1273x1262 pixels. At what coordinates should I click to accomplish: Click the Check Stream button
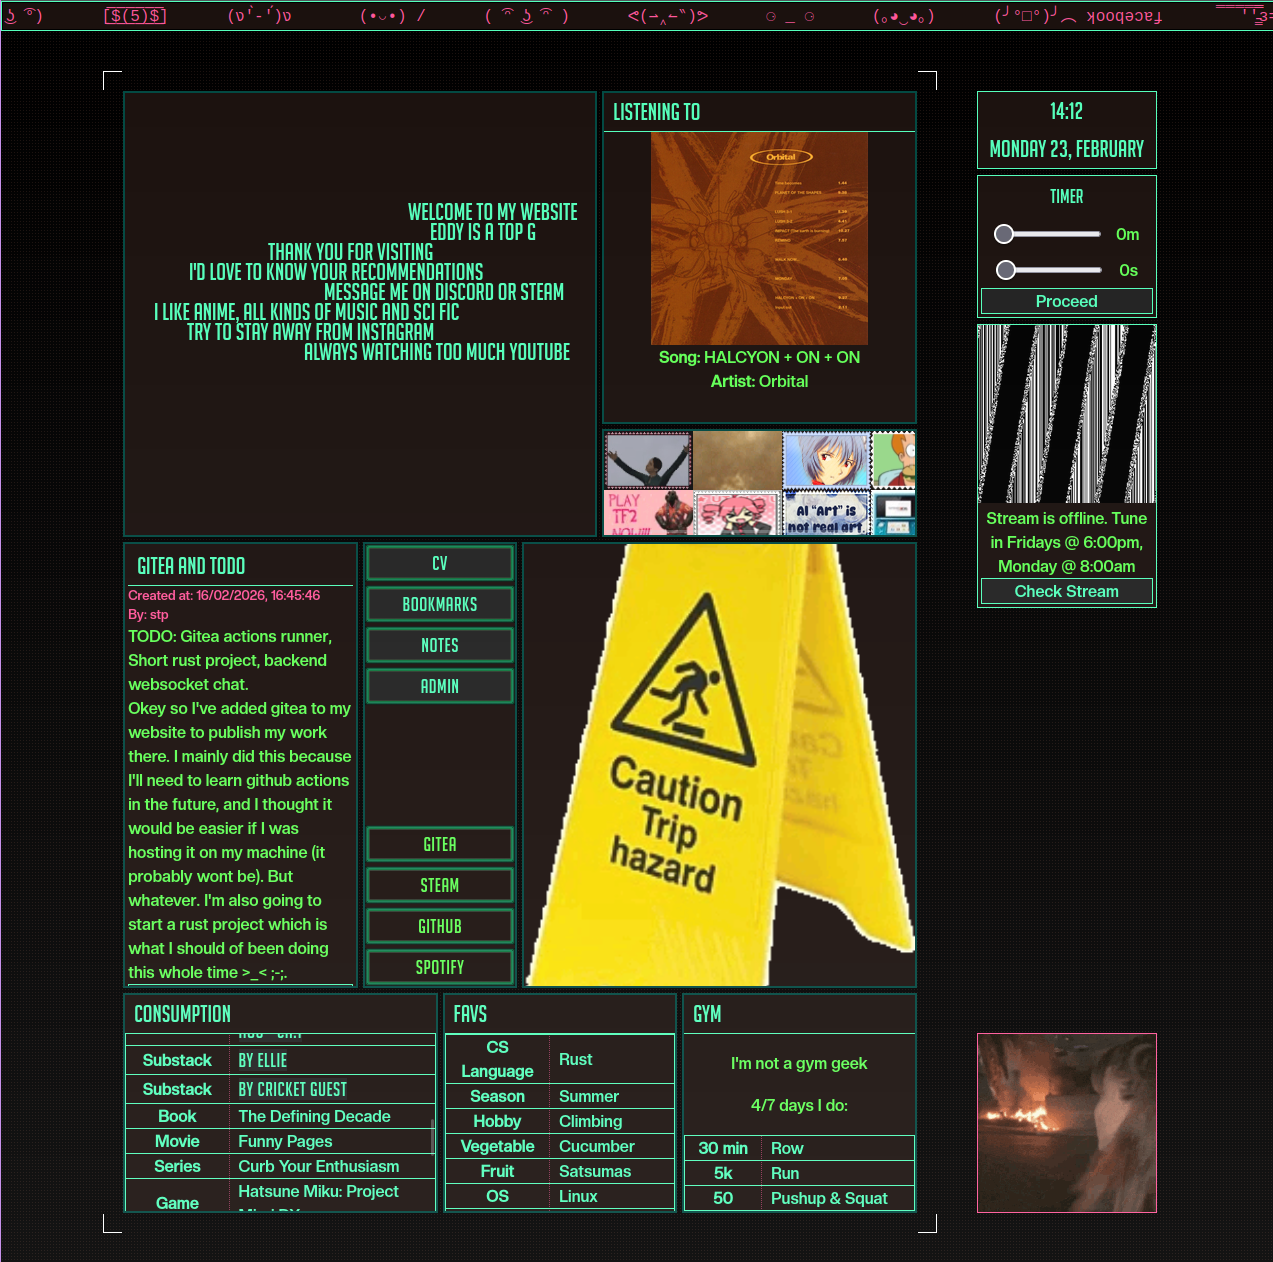pyautogui.click(x=1067, y=591)
